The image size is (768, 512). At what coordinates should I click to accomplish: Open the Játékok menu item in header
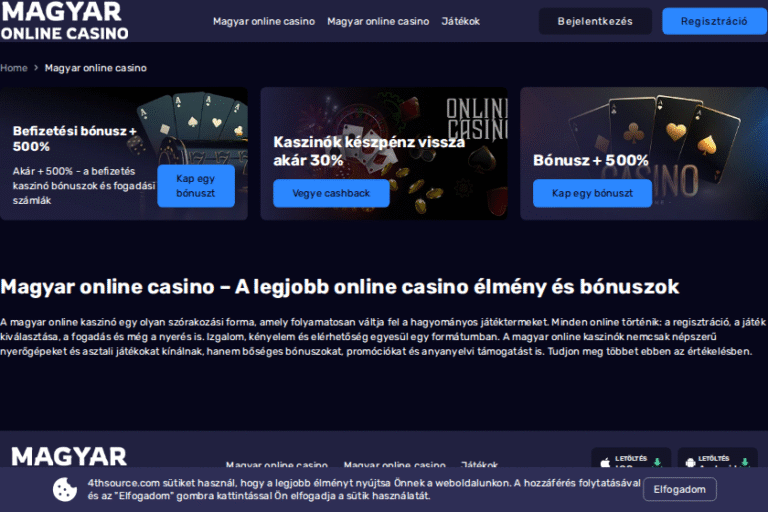pyautogui.click(x=460, y=21)
